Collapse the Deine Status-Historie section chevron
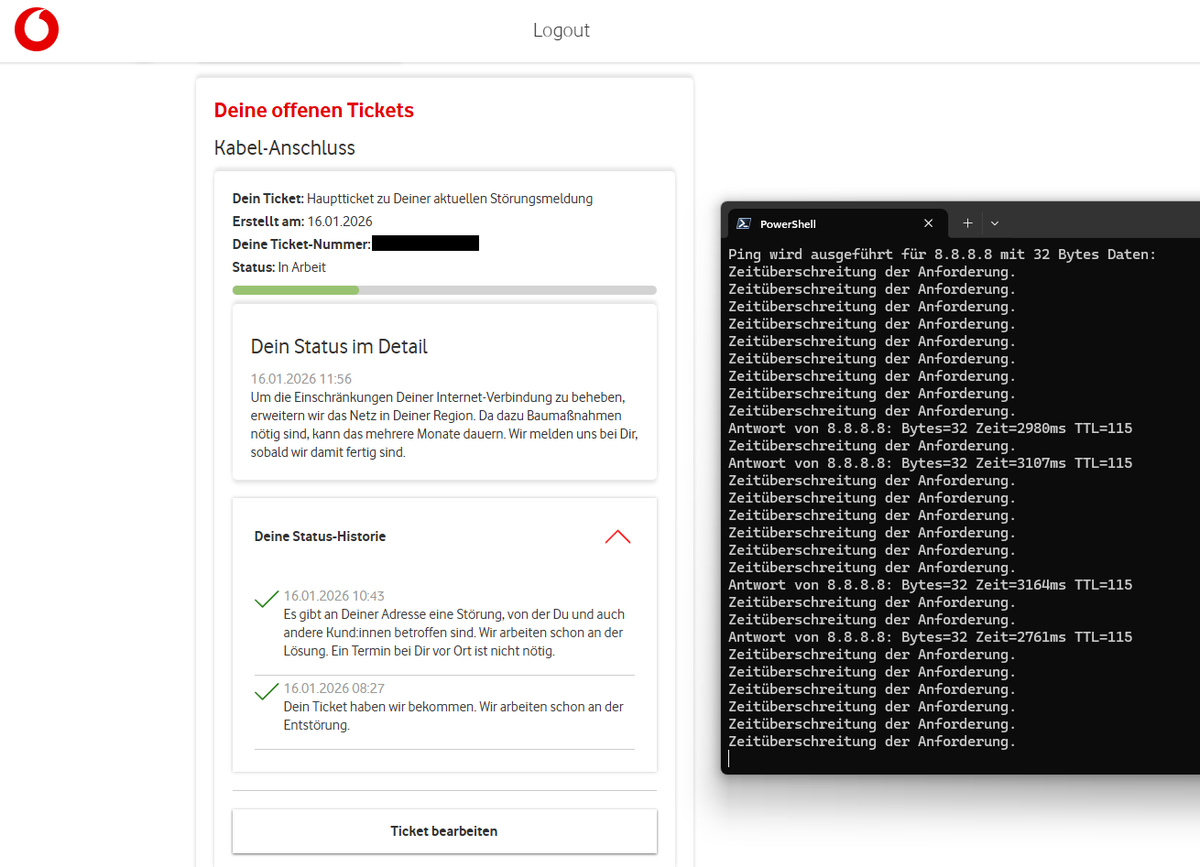Viewport: 1200px width, 867px height. point(618,537)
